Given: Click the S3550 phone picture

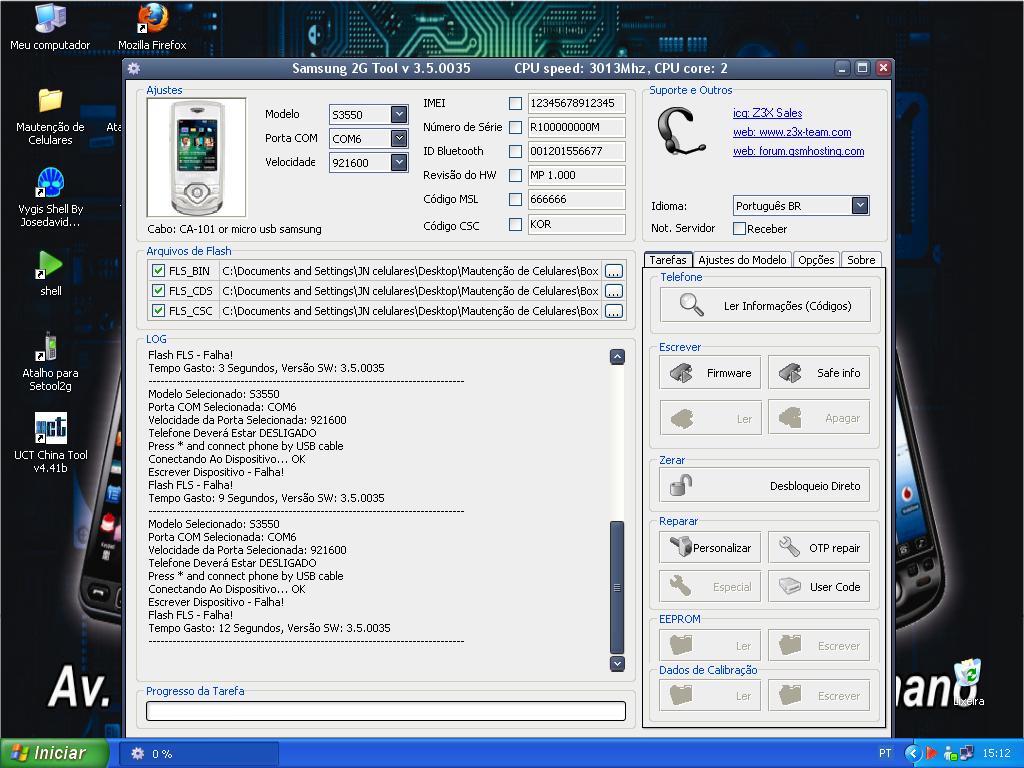Looking at the screenshot, I should (197, 157).
